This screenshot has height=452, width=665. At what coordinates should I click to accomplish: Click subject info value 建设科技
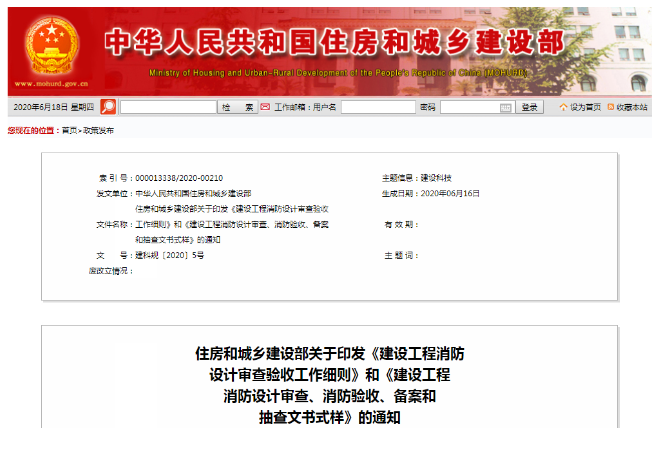(436, 178)
